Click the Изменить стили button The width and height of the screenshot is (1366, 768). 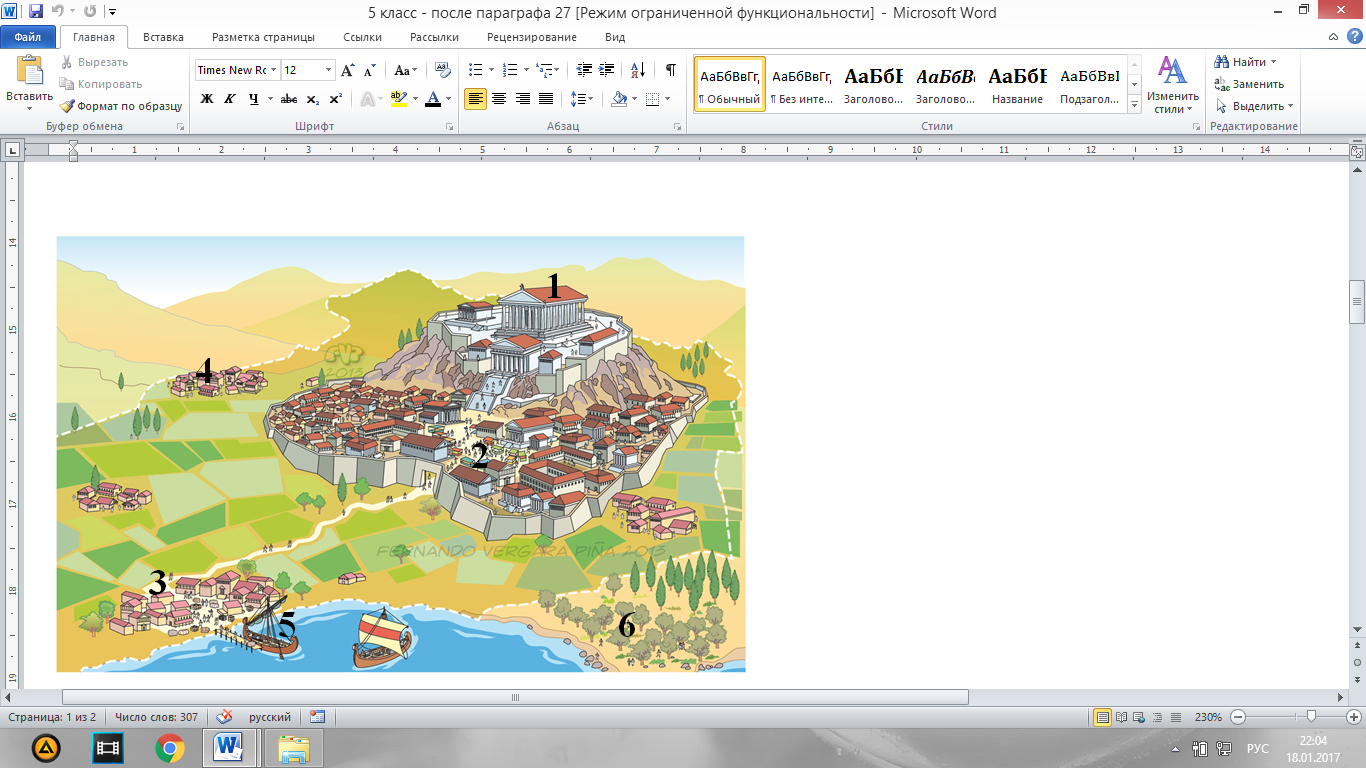(1172, 85)
